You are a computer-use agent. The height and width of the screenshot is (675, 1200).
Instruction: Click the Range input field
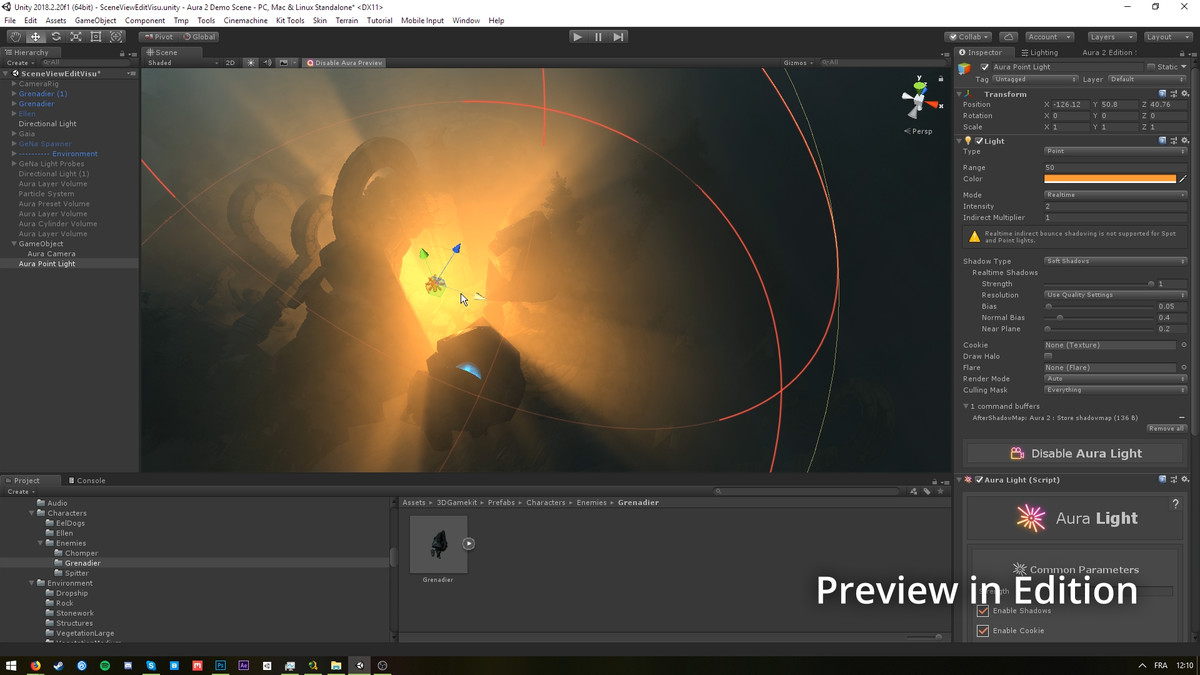pyautogui.click(x=1115, y=168)
